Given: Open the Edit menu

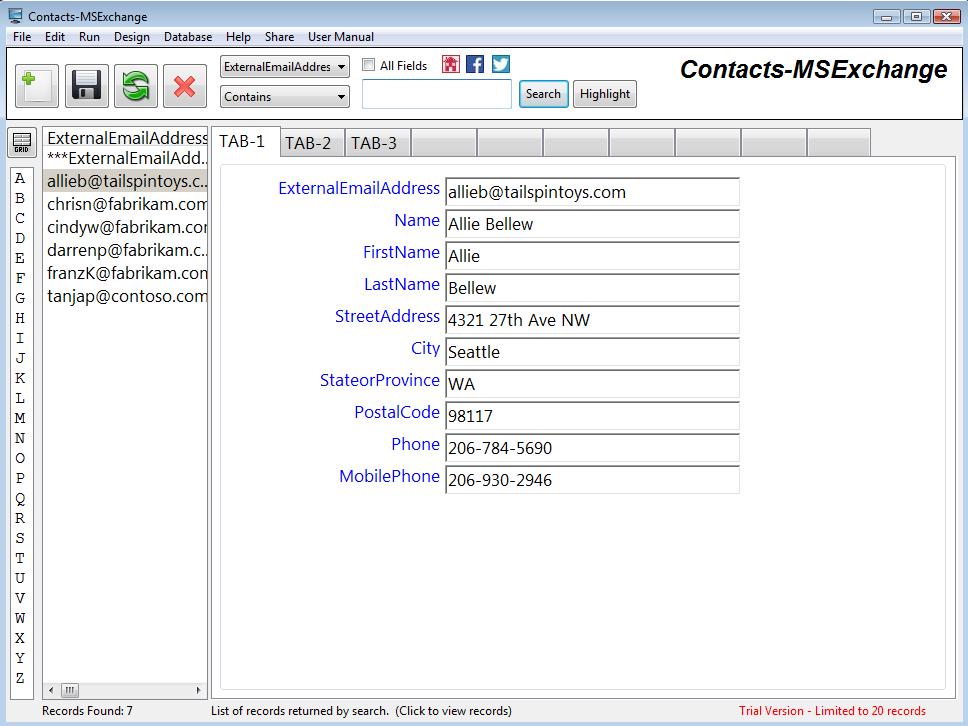Looking at the screenshot, I should click(x=54, y=37).
